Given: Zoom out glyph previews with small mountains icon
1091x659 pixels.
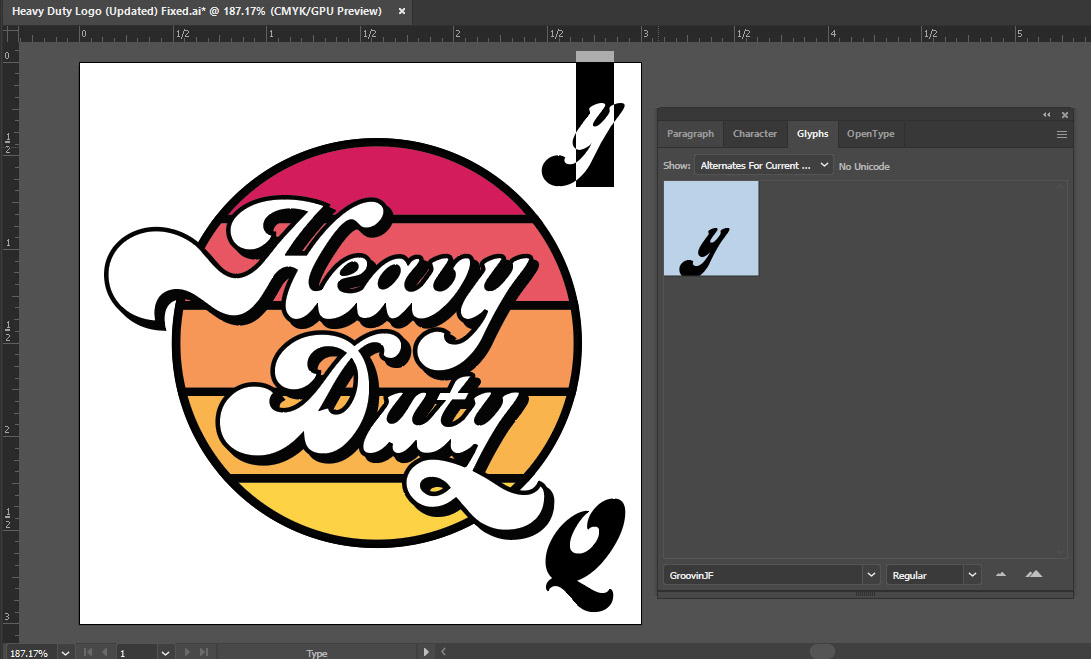Looking at the screenshot, I should click(x=1001, y=575).
